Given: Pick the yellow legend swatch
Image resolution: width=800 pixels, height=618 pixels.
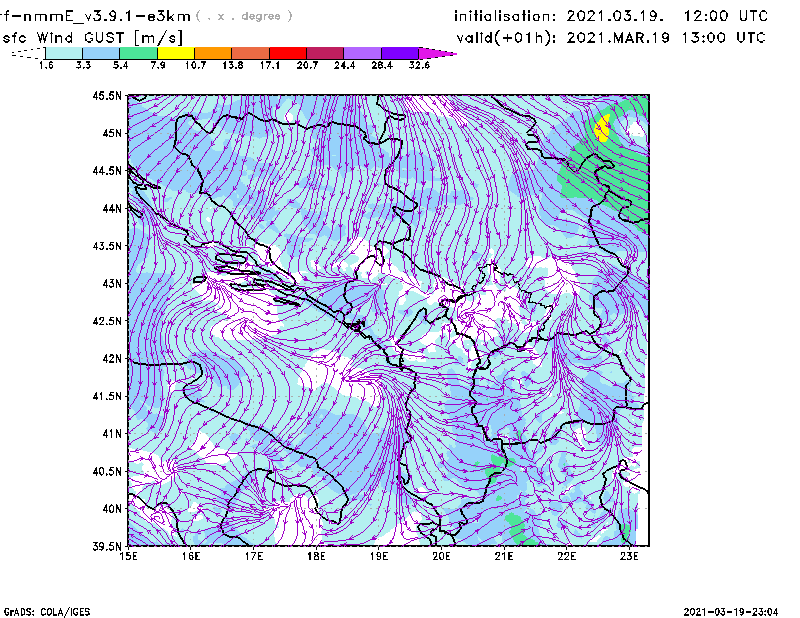Looking at the screenshot, I should pyautogui.click(x=176, y=53).
